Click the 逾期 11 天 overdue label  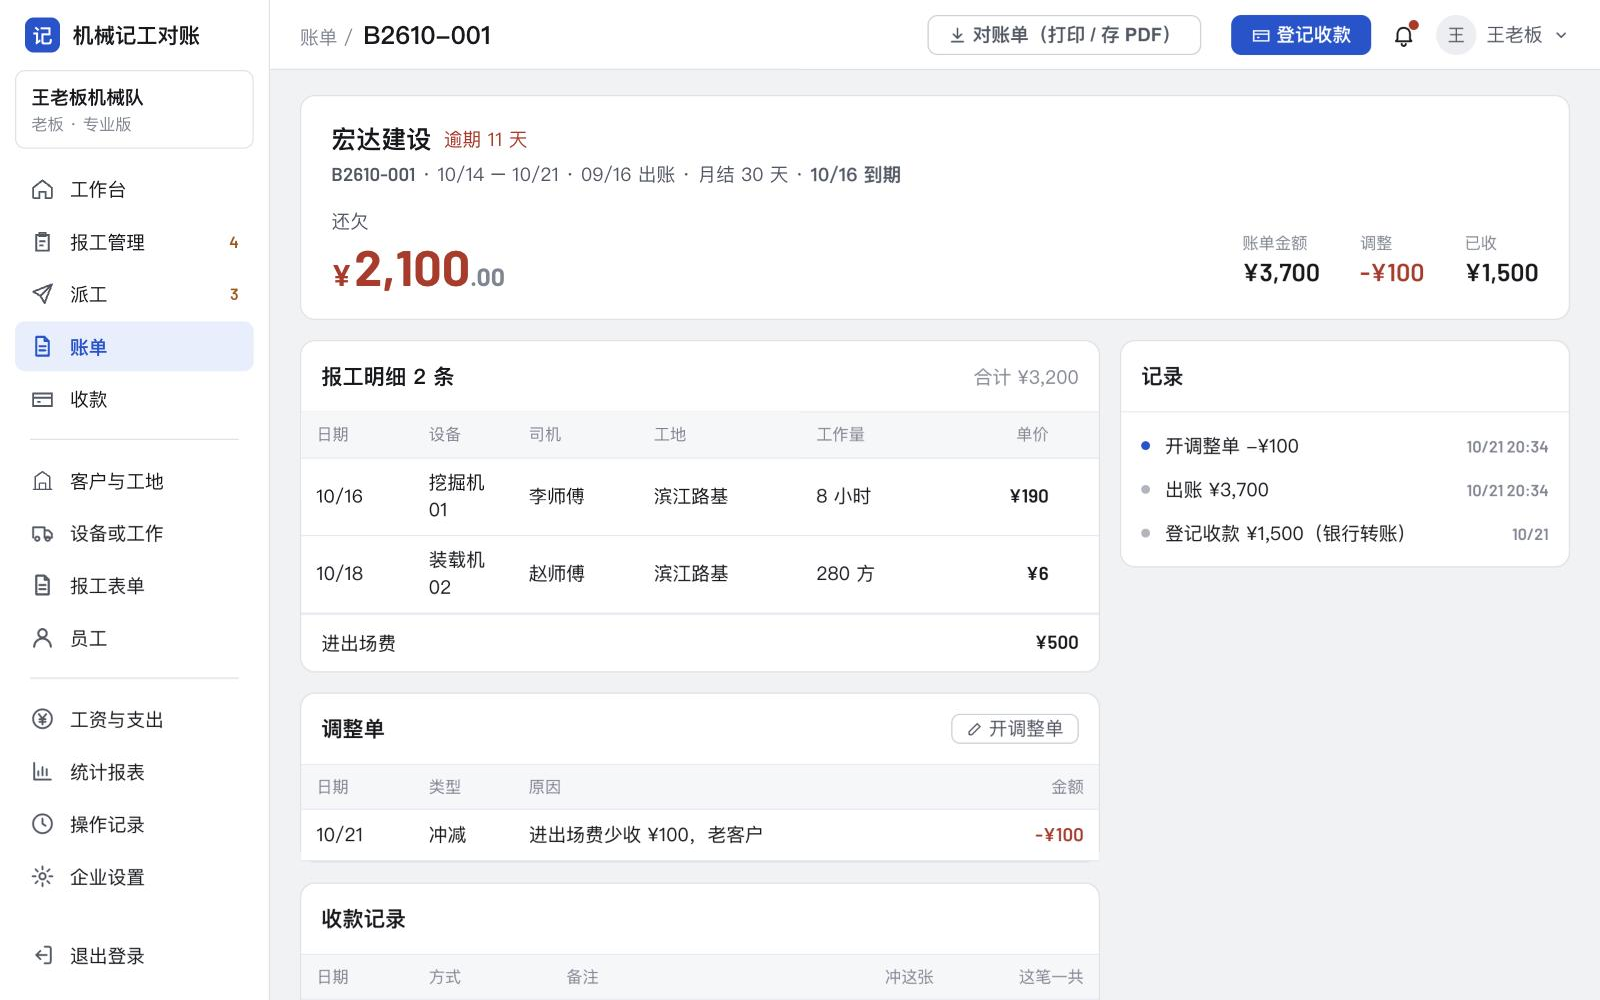pyautogui.click(x=485, y=140)
